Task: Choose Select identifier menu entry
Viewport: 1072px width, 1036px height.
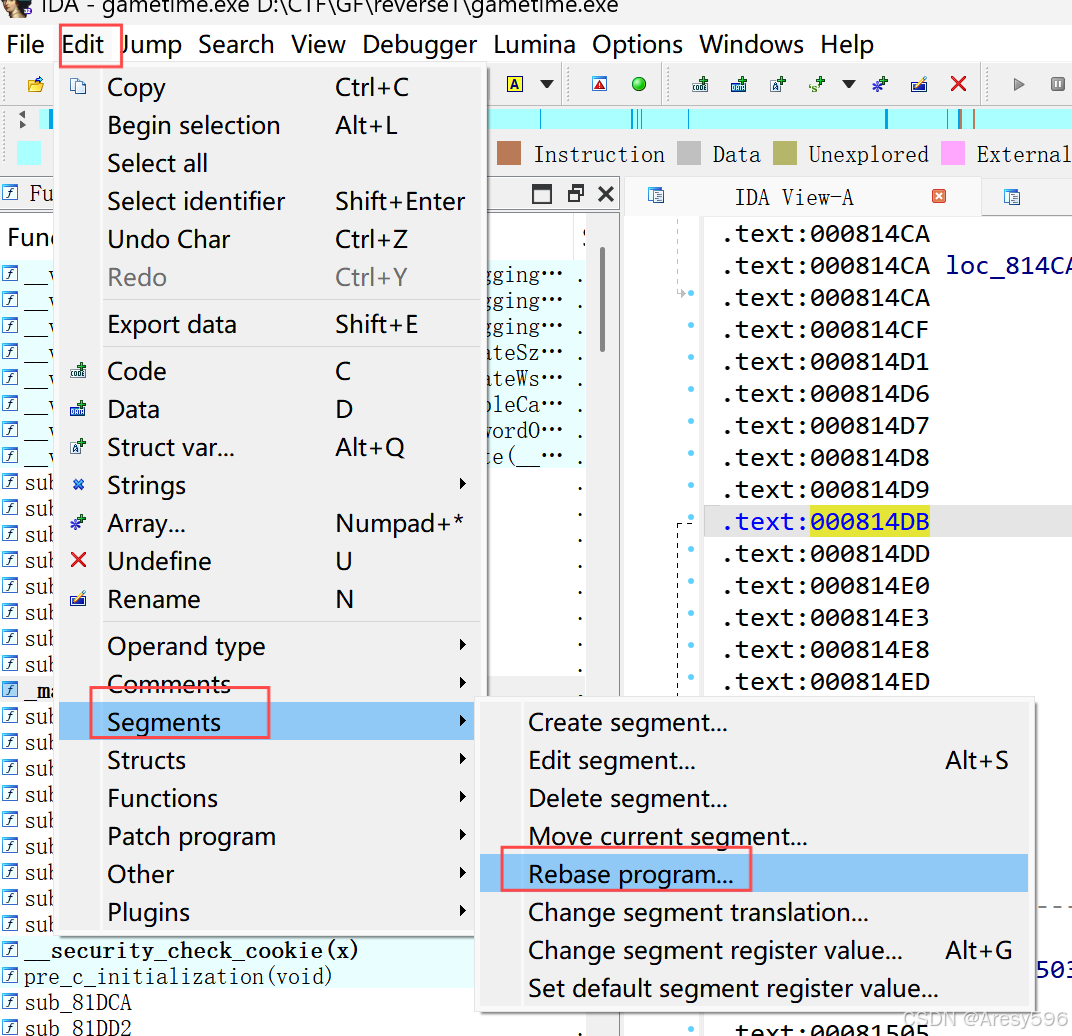Action: (267, 201)
